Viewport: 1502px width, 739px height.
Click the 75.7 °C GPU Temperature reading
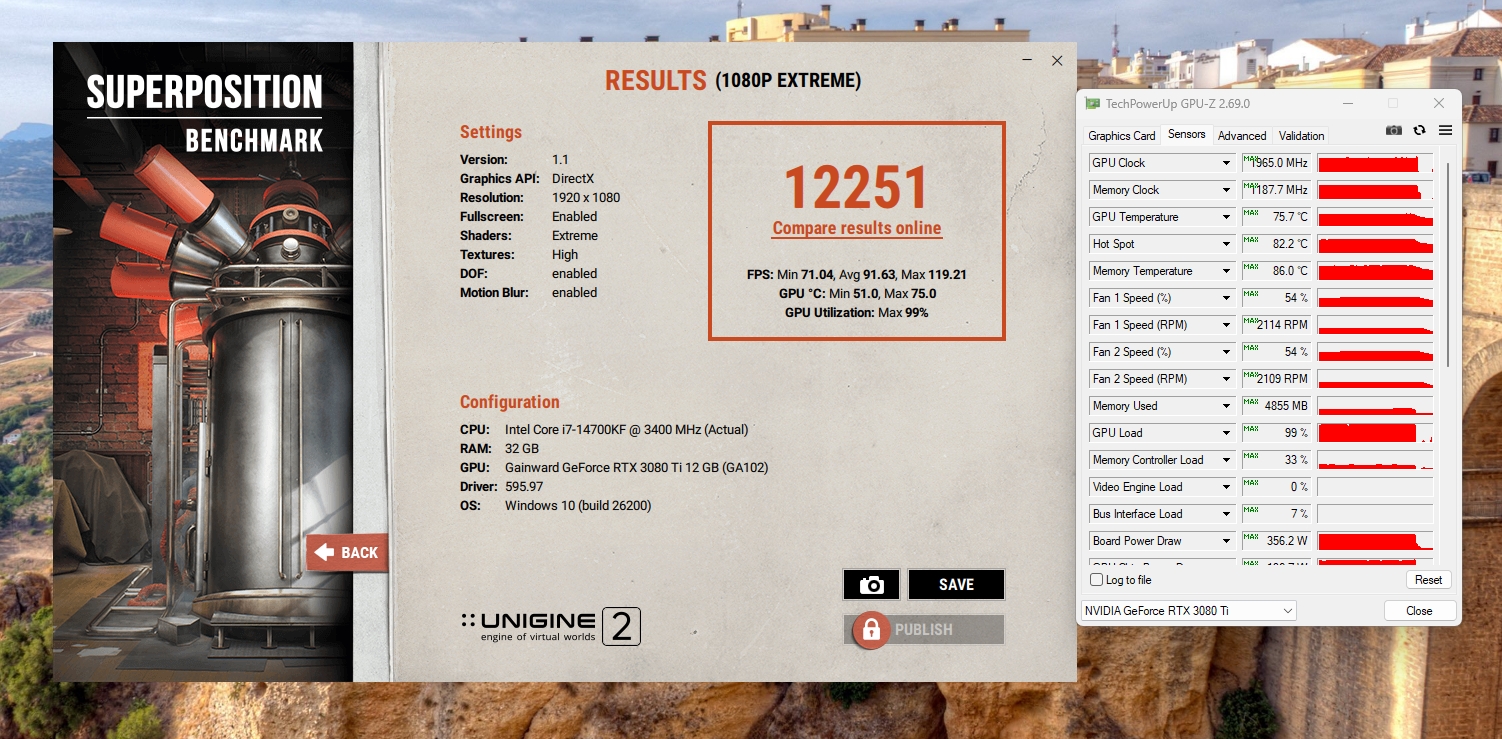pyautogui.click(x=1277, y=217)
